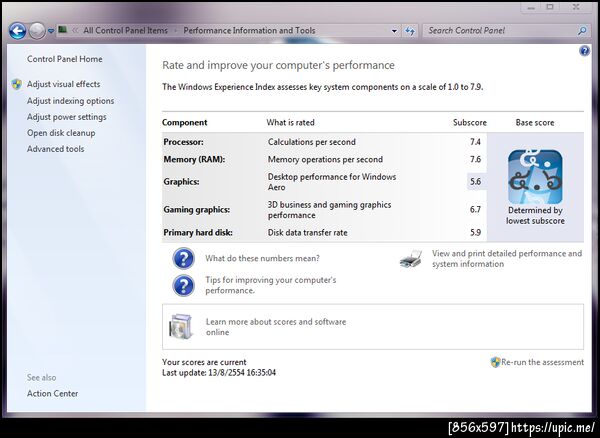The height and width of the screenshot is (438, 600).
Task: Open help via the blue question mark icon
Action: [584, 50]
